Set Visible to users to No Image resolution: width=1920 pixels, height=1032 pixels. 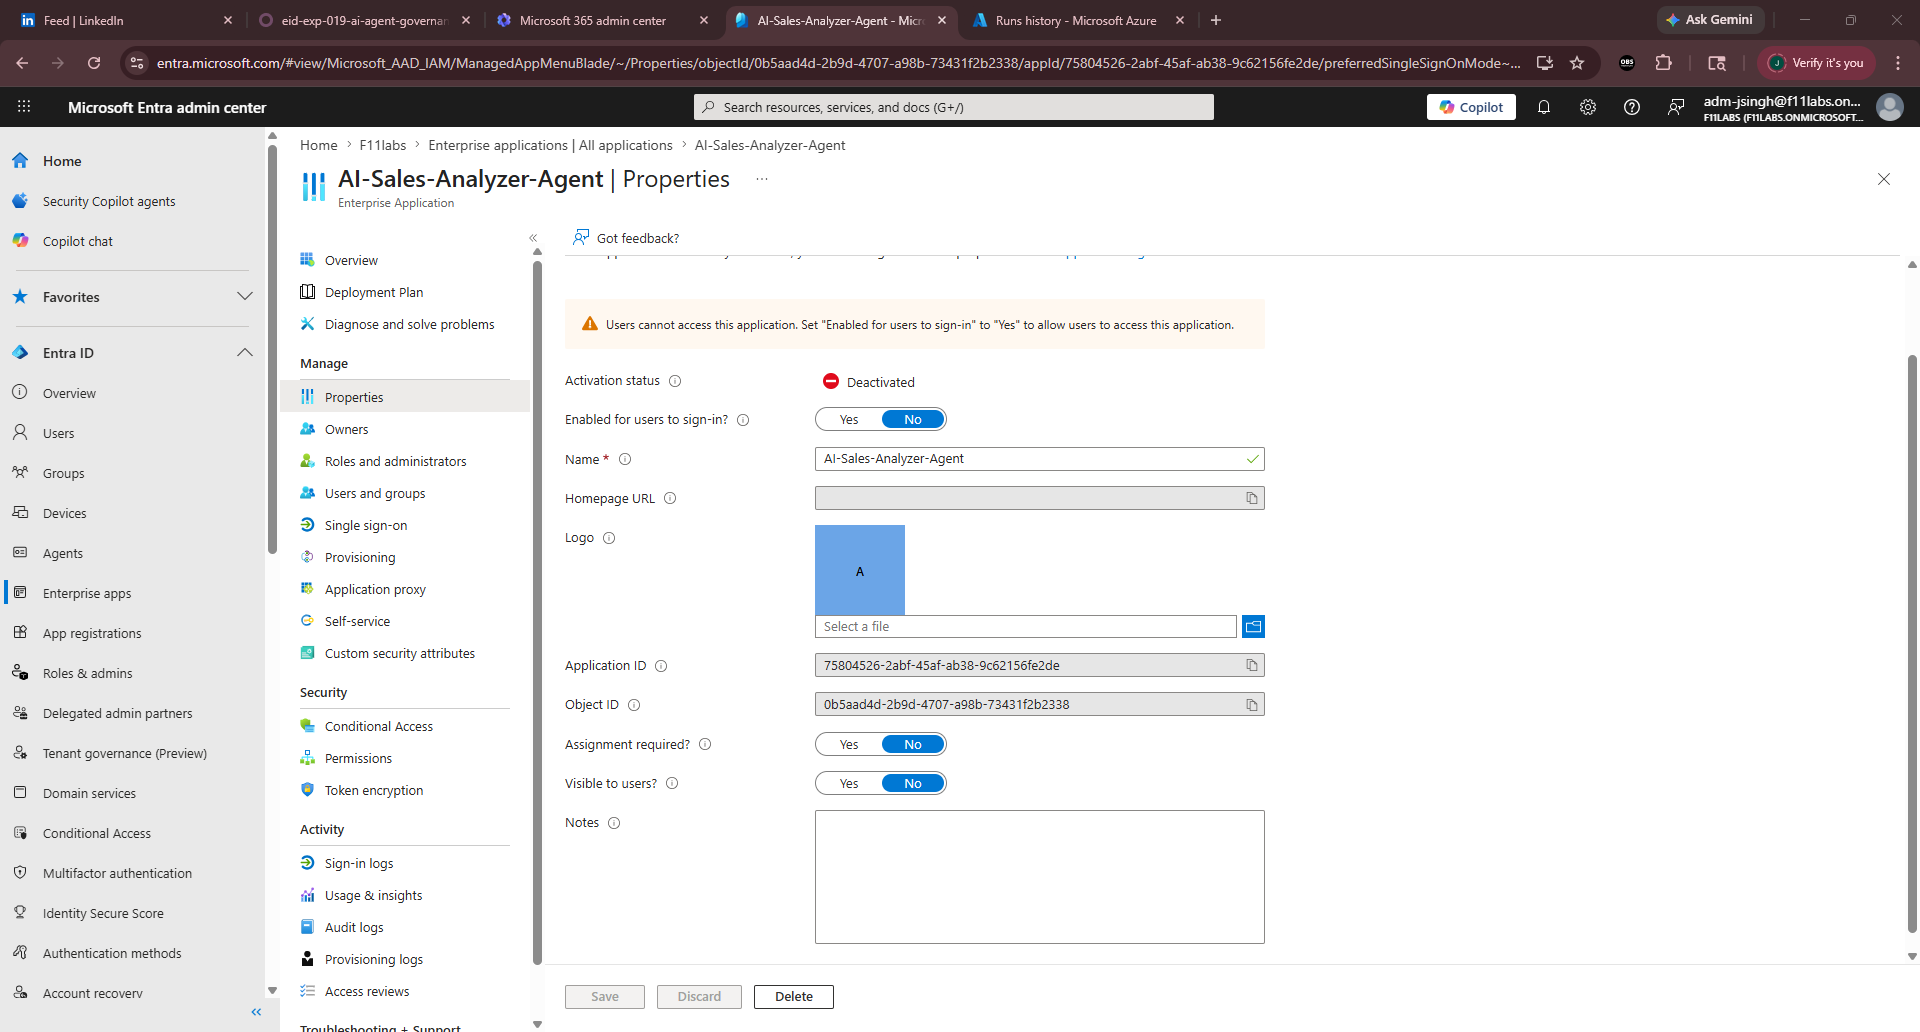pos(913,783)
